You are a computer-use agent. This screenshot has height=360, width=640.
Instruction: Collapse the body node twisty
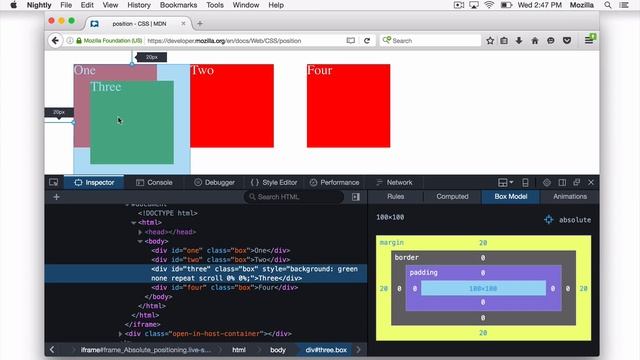(140, 241)
